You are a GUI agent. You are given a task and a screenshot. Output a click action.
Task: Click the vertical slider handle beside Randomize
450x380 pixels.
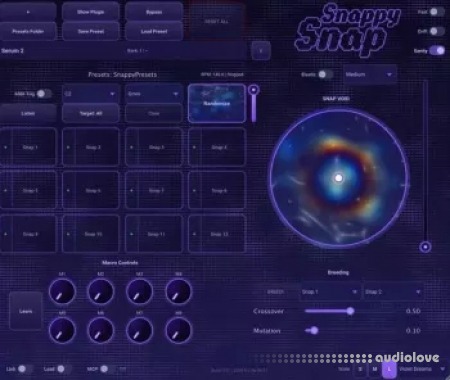254,90
